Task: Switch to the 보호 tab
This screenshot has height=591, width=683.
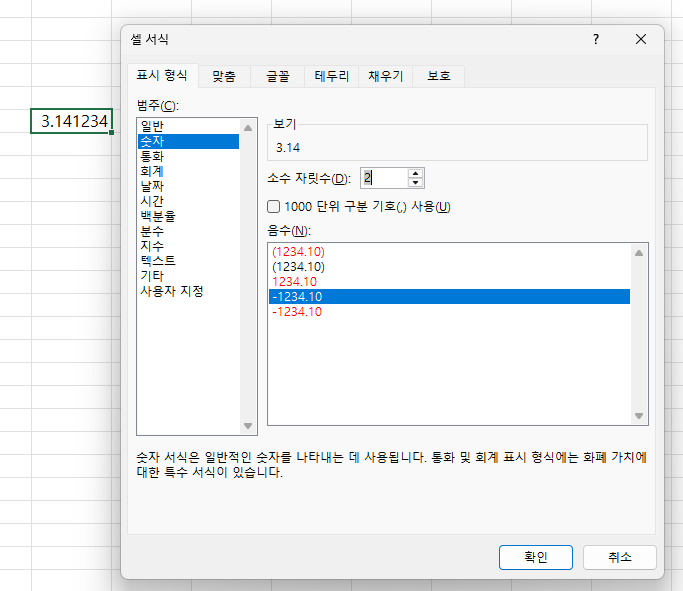Action: click(x=439, y=76)
